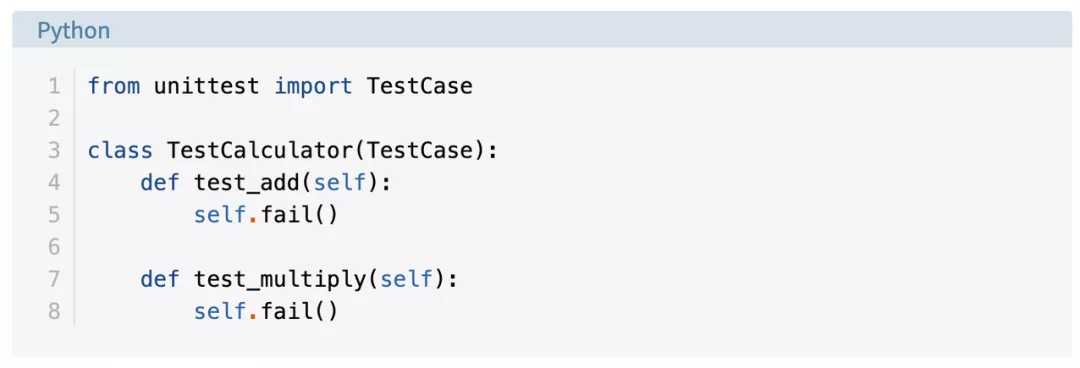Image resolution: width=1080 pixels, height=368 pixels.
Task: Click the 'from' keyword on line 1
Action: tap(114, 86)
